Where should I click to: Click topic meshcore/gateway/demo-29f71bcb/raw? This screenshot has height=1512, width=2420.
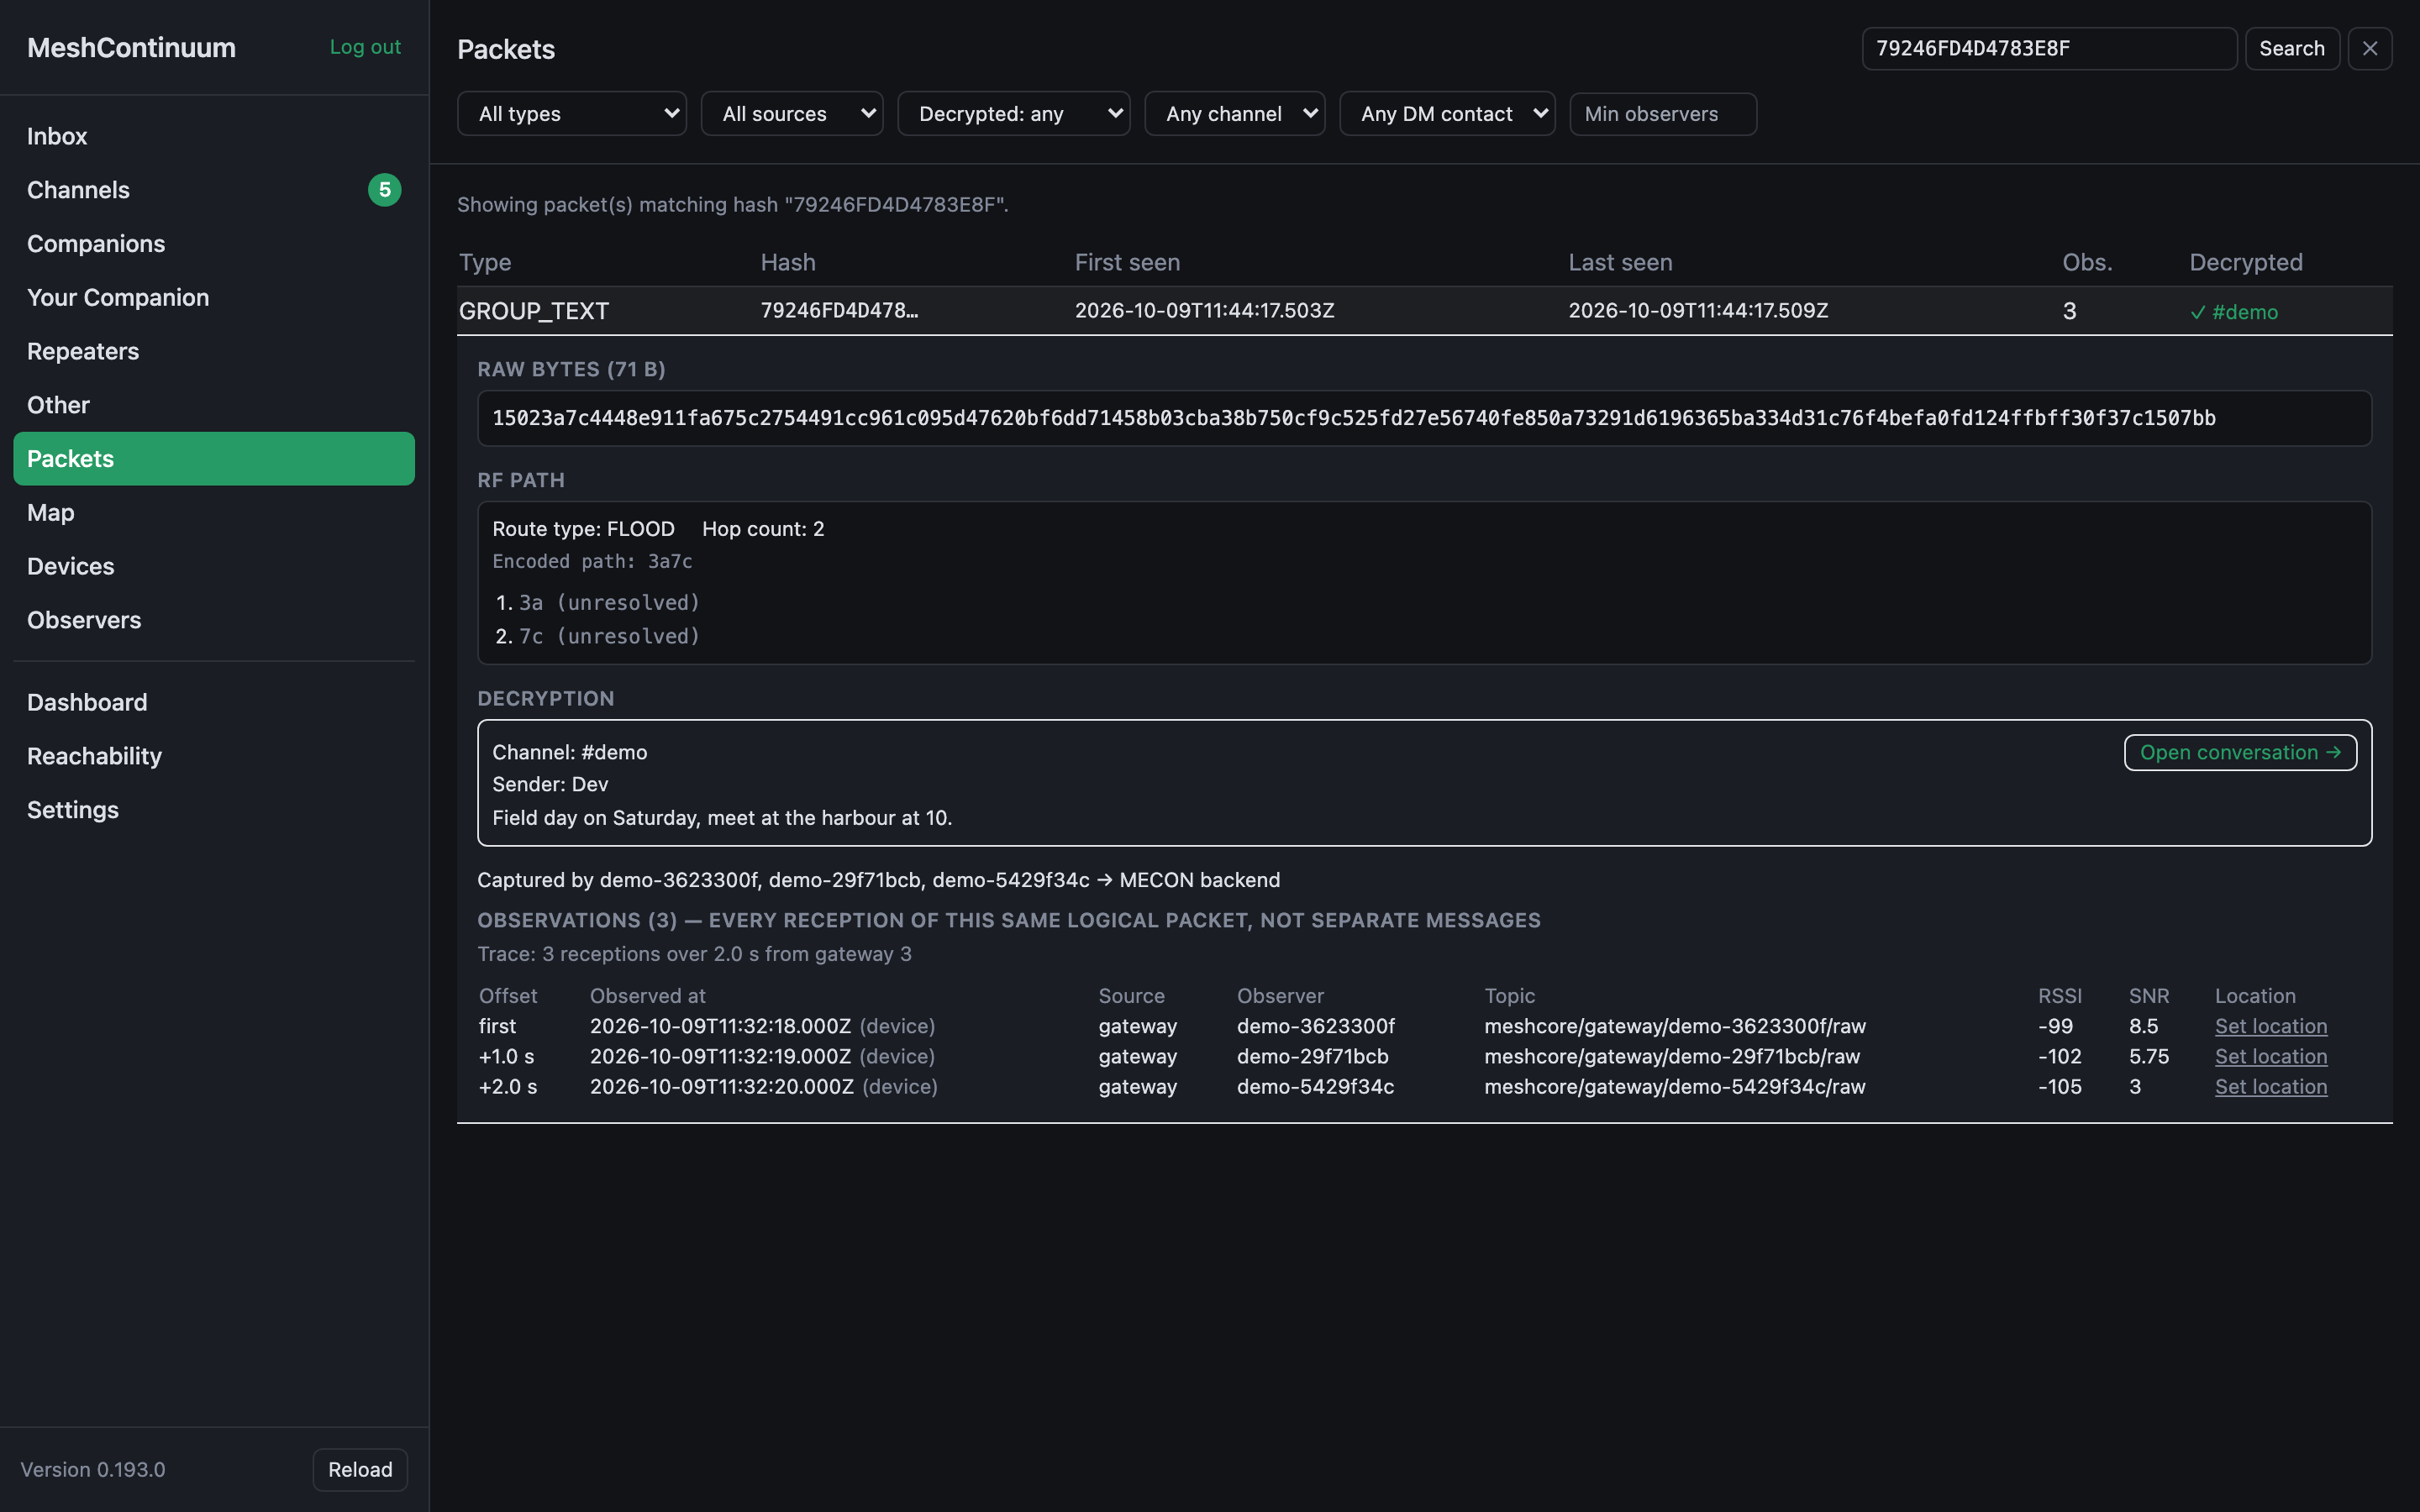point(1672,1056)
